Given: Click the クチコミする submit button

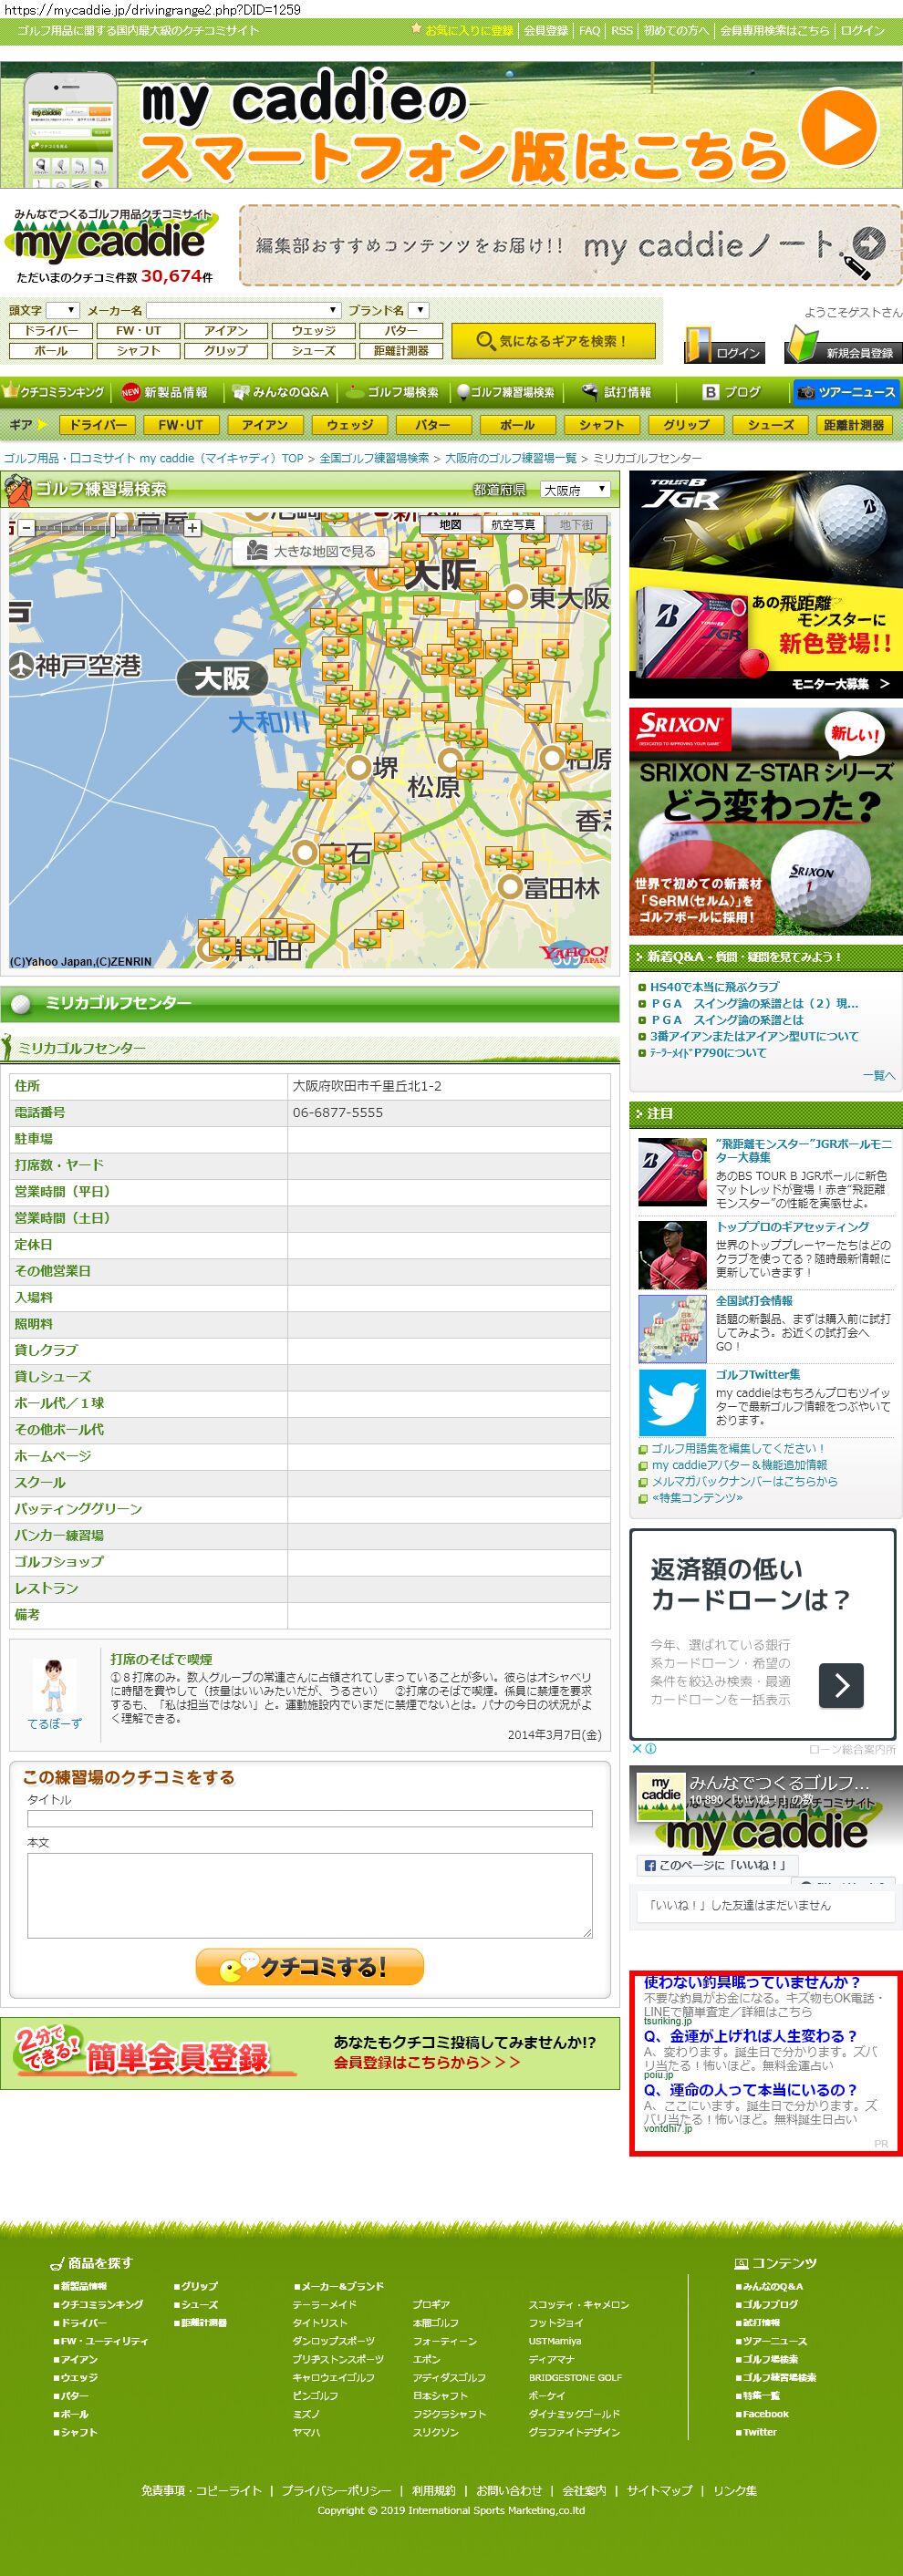Looking at the screenshot, I should click(310, 1966).
